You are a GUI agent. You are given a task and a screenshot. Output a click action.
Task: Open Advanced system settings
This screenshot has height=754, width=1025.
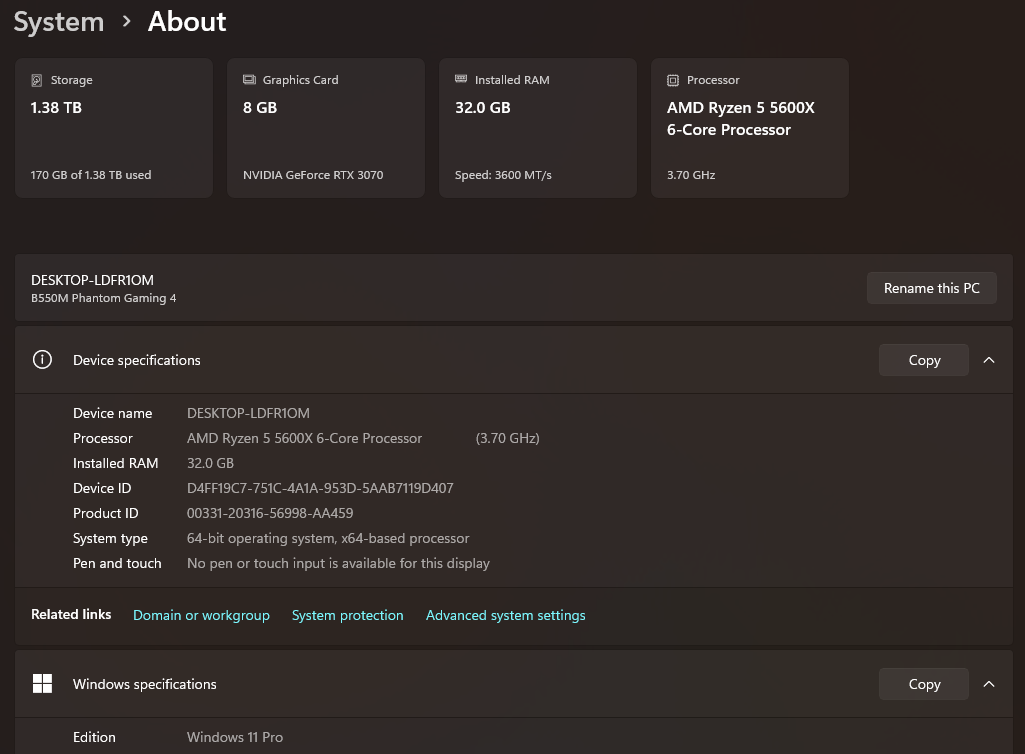coord(505,615)
